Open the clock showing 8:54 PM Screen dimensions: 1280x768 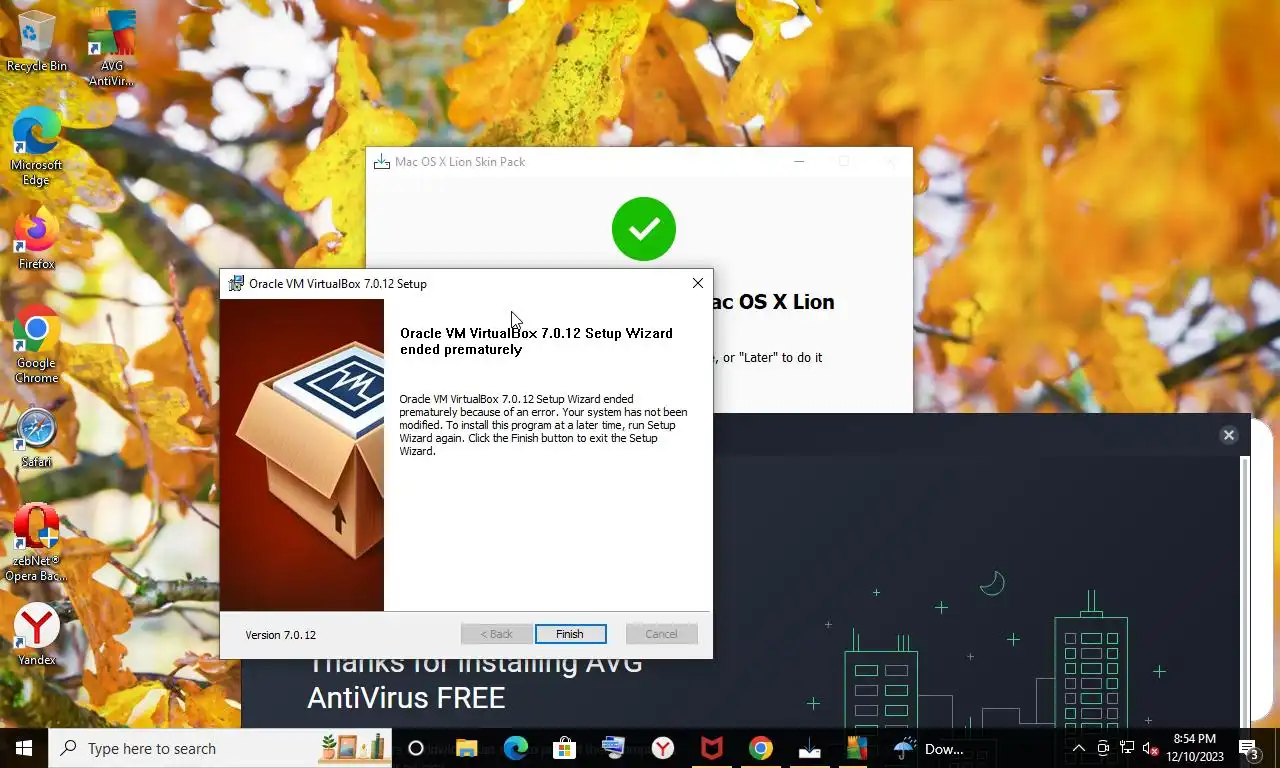(x=1194, y=748)
